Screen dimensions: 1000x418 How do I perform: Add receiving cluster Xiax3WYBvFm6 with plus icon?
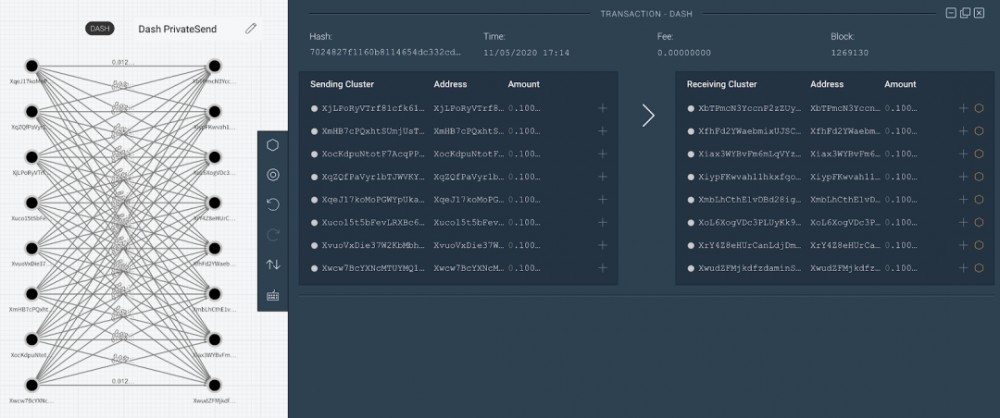(x=964, y=154)
